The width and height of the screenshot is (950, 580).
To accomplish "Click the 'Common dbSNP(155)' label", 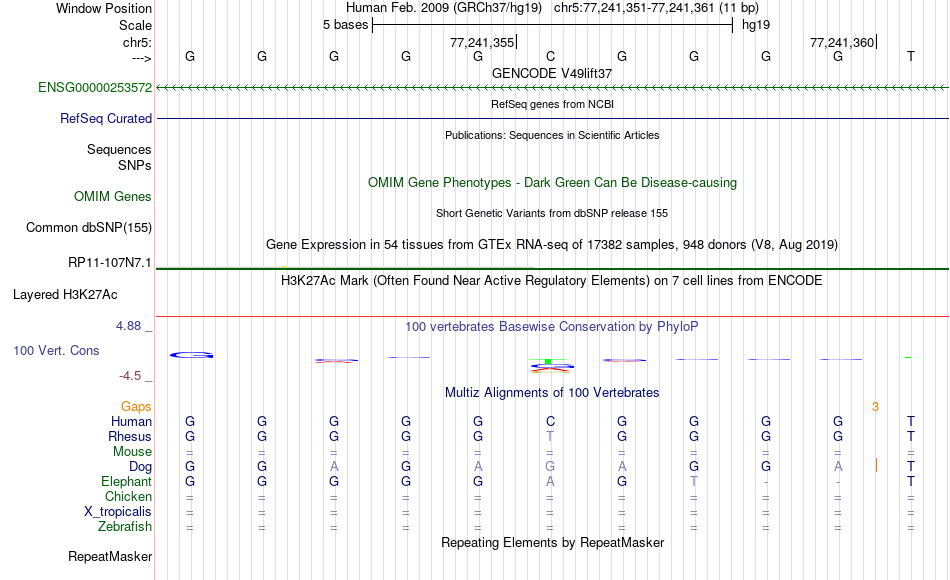I will click(x=89, y=227).
